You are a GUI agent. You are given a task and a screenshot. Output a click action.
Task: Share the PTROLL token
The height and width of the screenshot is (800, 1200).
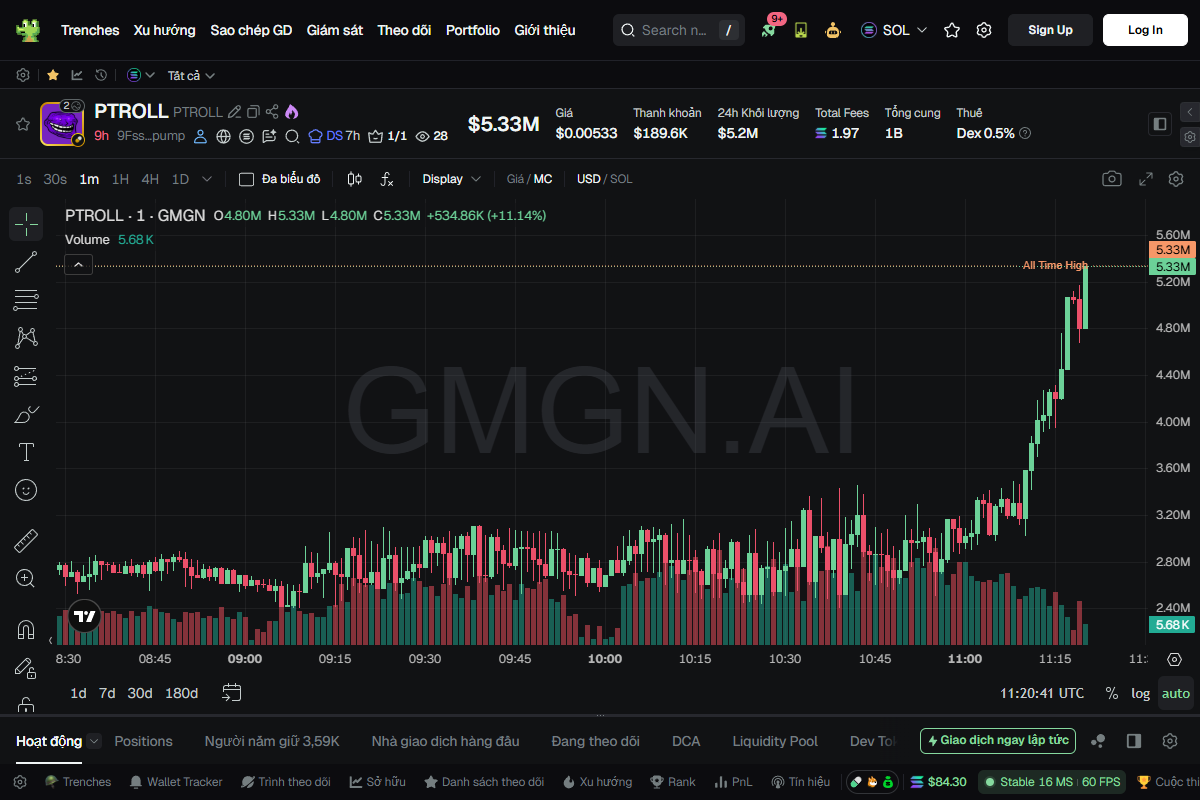[x=272, y=112]
